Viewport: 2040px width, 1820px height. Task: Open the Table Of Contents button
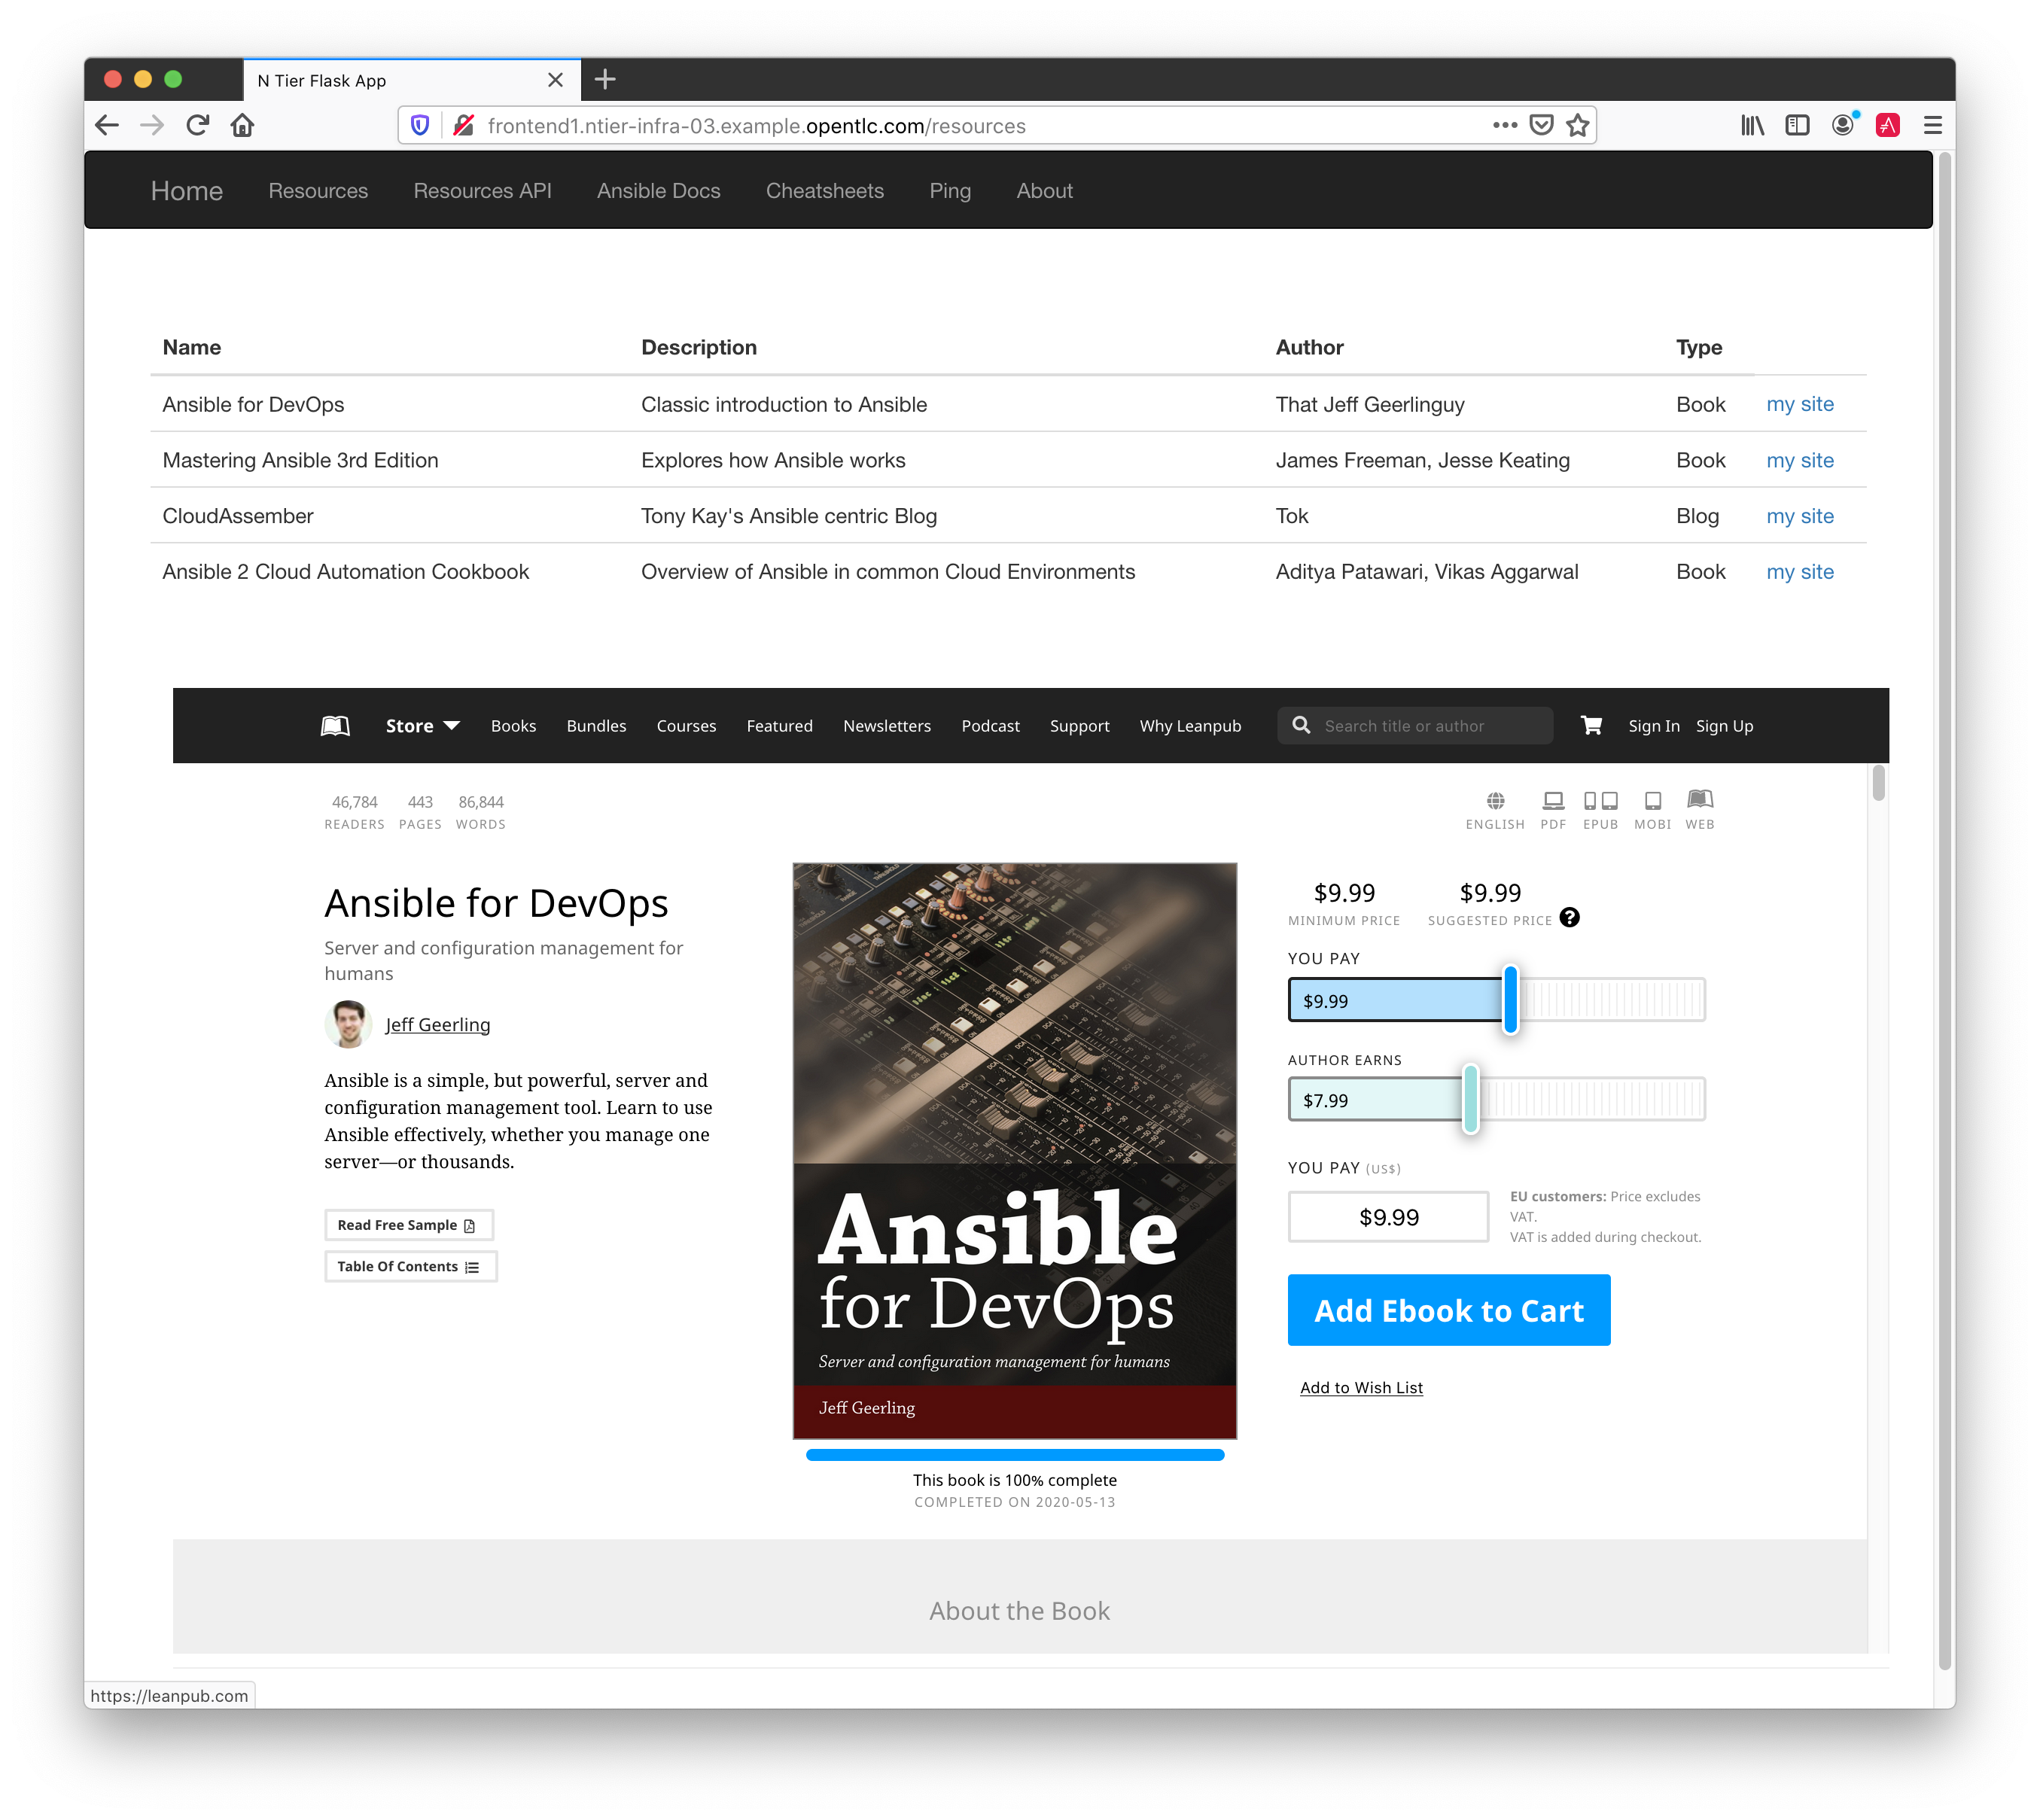coord(410,1266)
